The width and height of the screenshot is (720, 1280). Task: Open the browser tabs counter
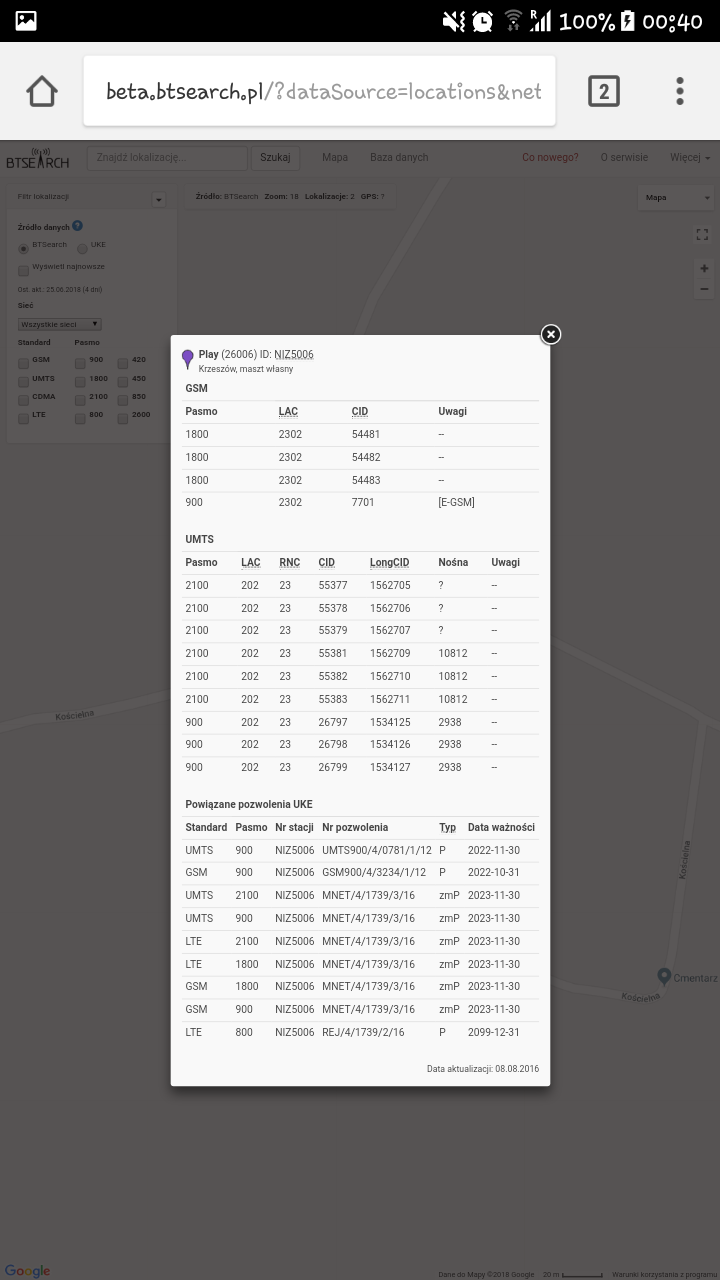[603, 91]
